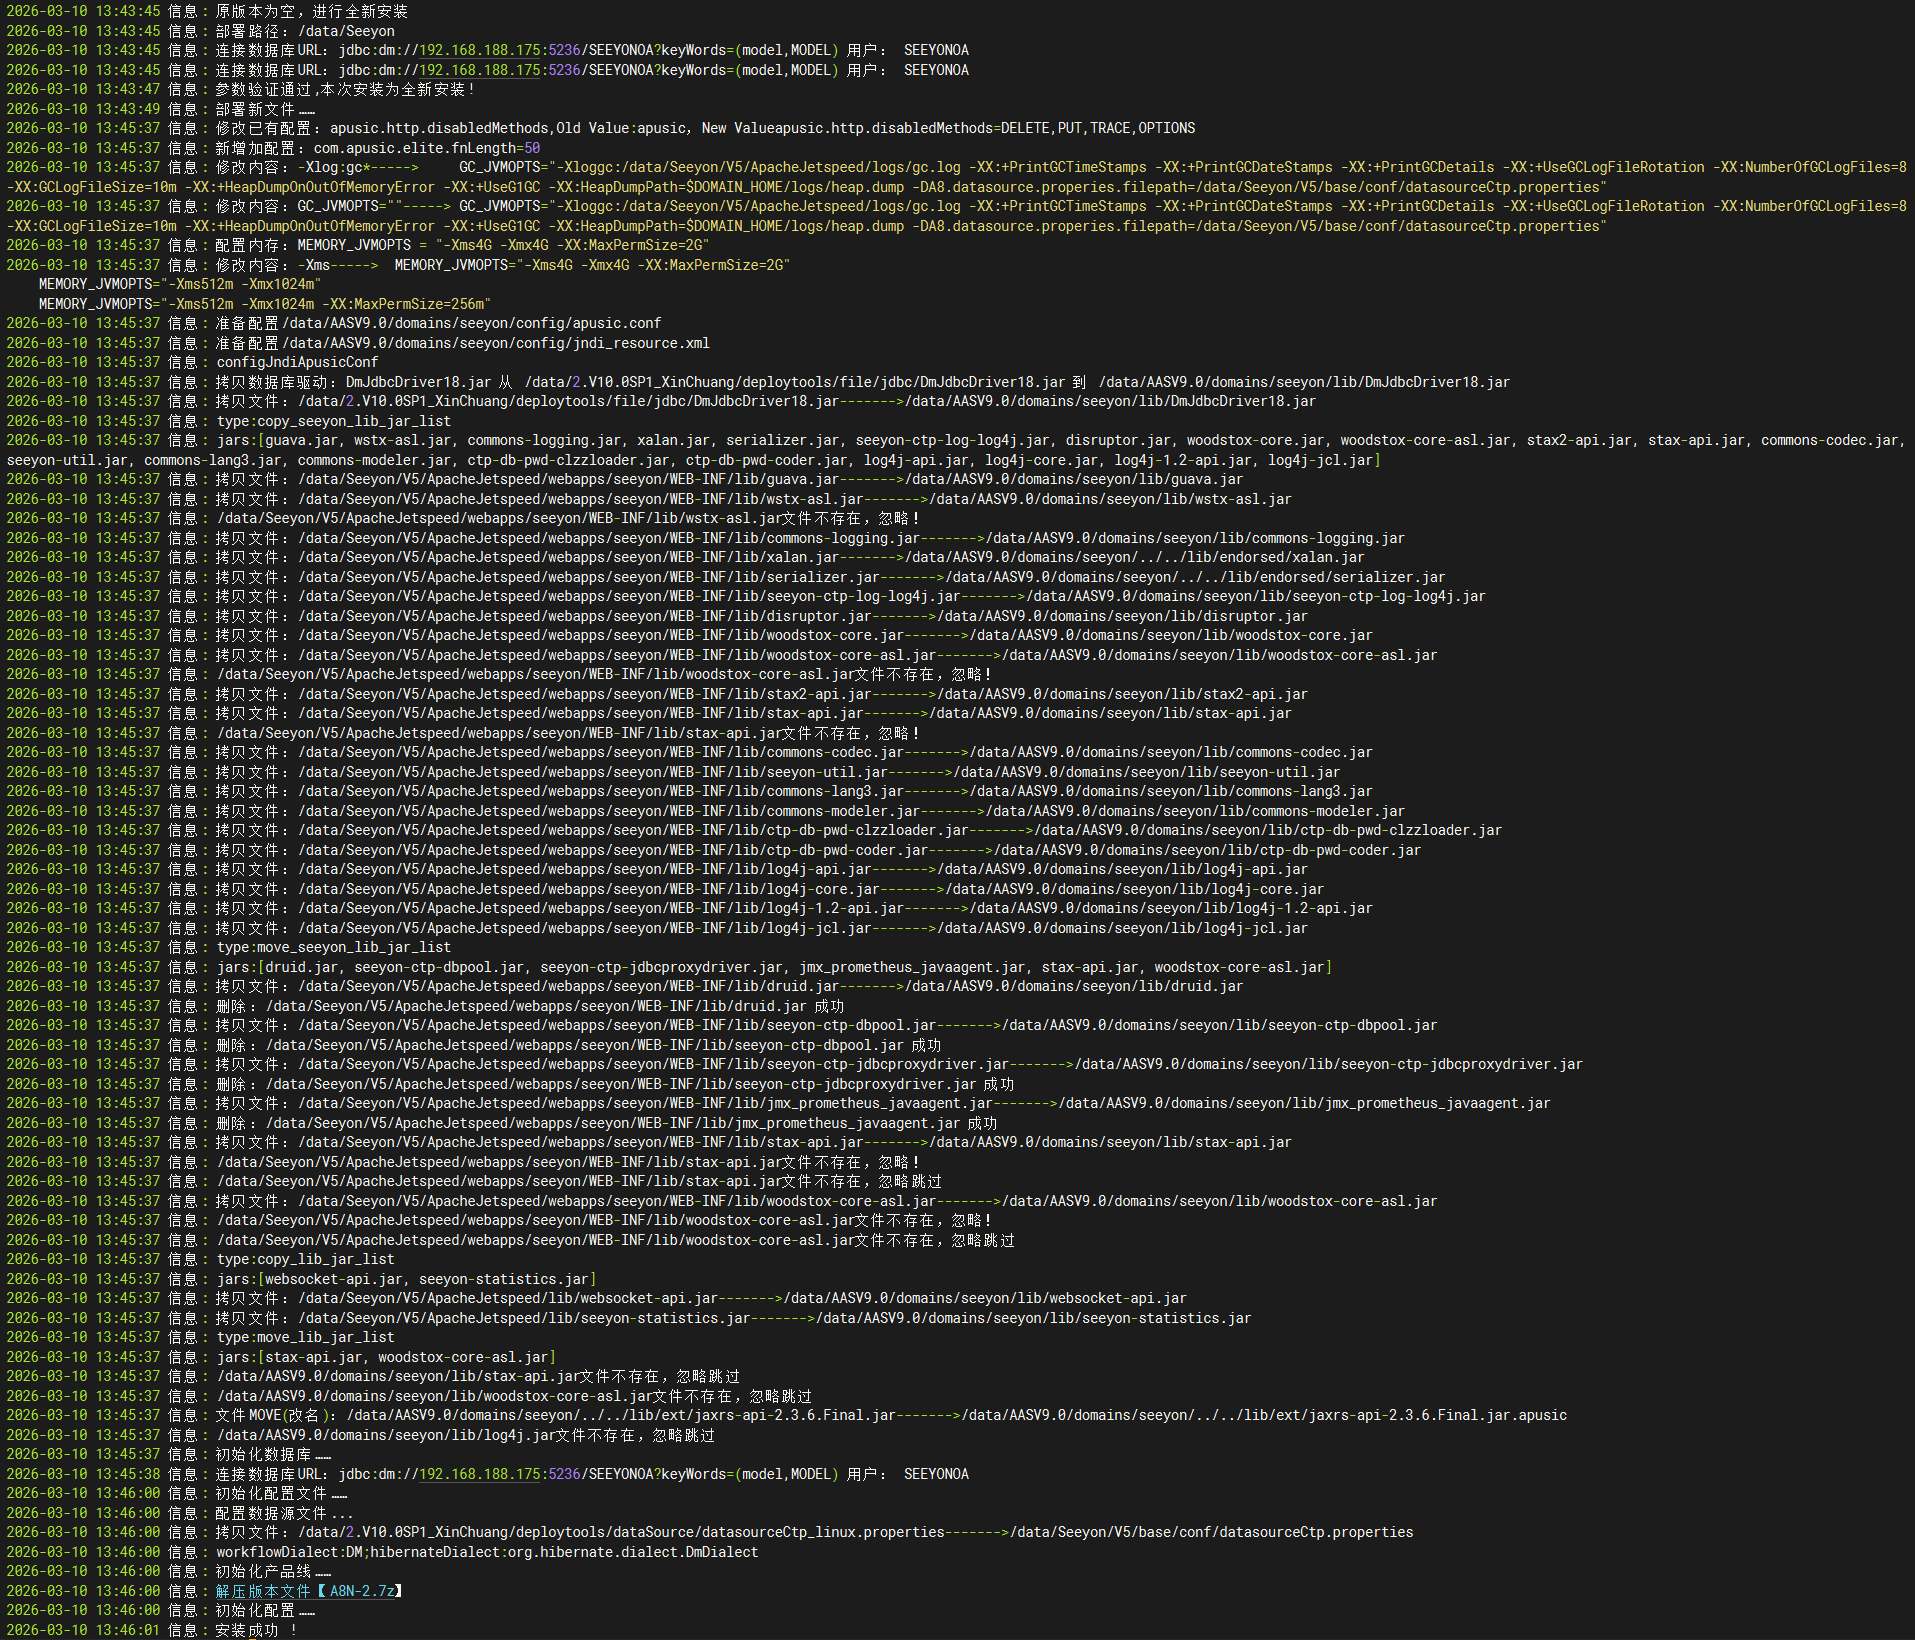The width and height of the screenshot is (1915, 1640).
Task: Click the 'com.apusic.elite.fnLength=50' entry
Action: point(427,148)
